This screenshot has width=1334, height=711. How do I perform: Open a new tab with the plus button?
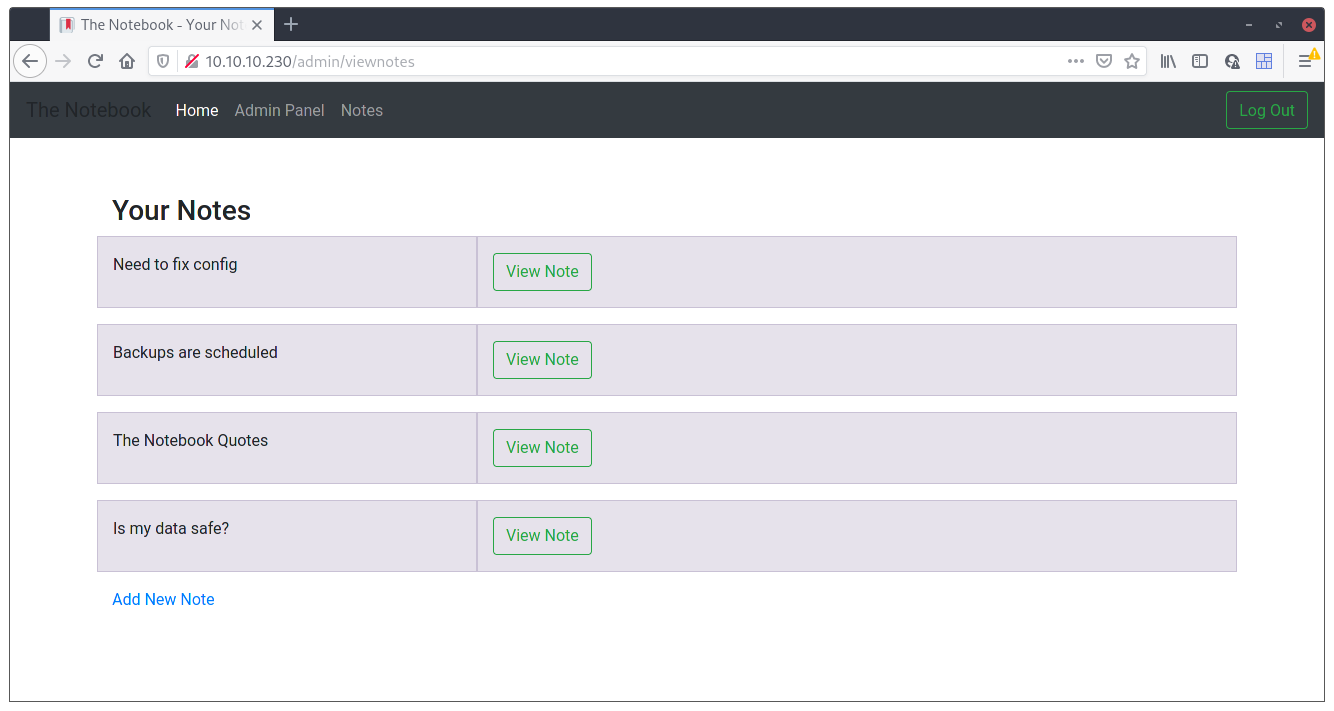(290, 24)
